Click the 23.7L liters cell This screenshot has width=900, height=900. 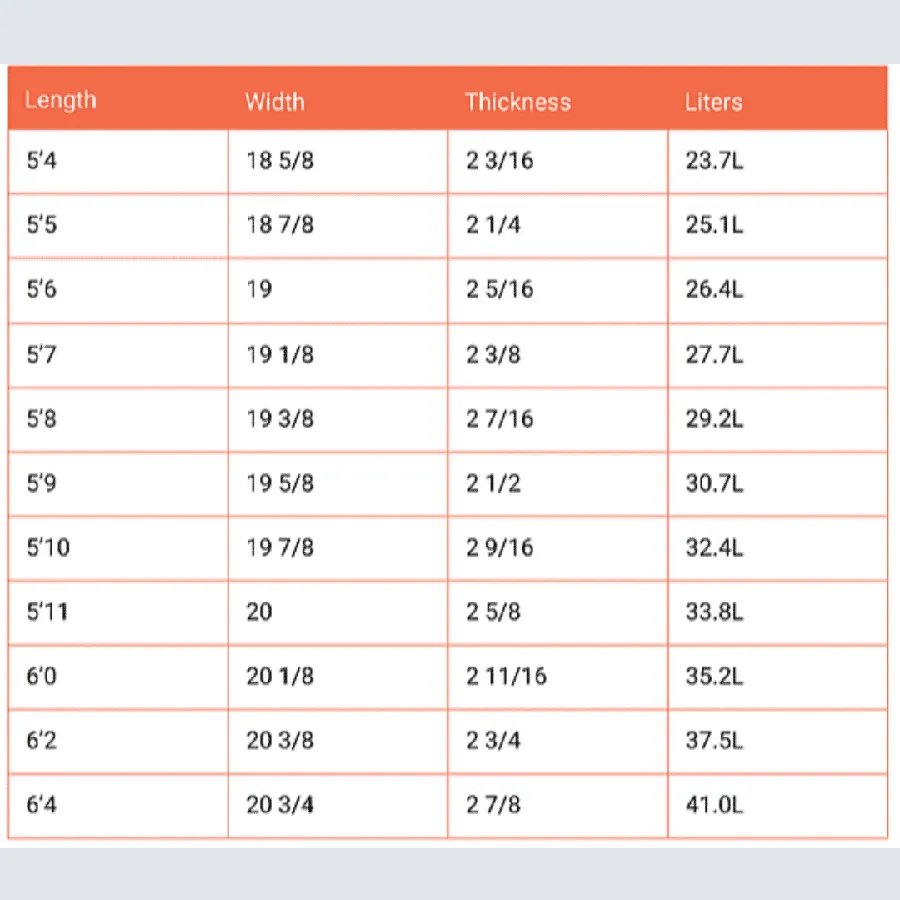tap(778, 161)
